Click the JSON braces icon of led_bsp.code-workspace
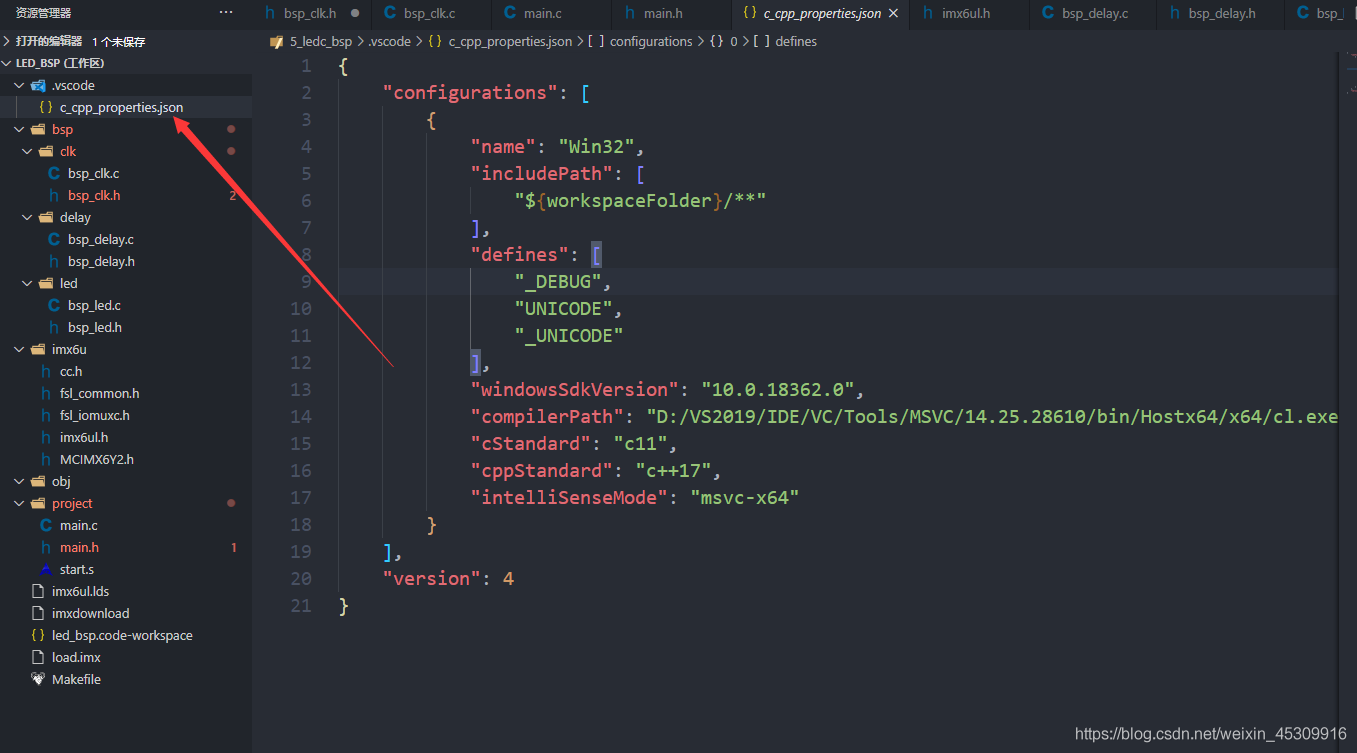Image resolution: width=1357 pixels, height=753 pixels. (x=38, y=635)
